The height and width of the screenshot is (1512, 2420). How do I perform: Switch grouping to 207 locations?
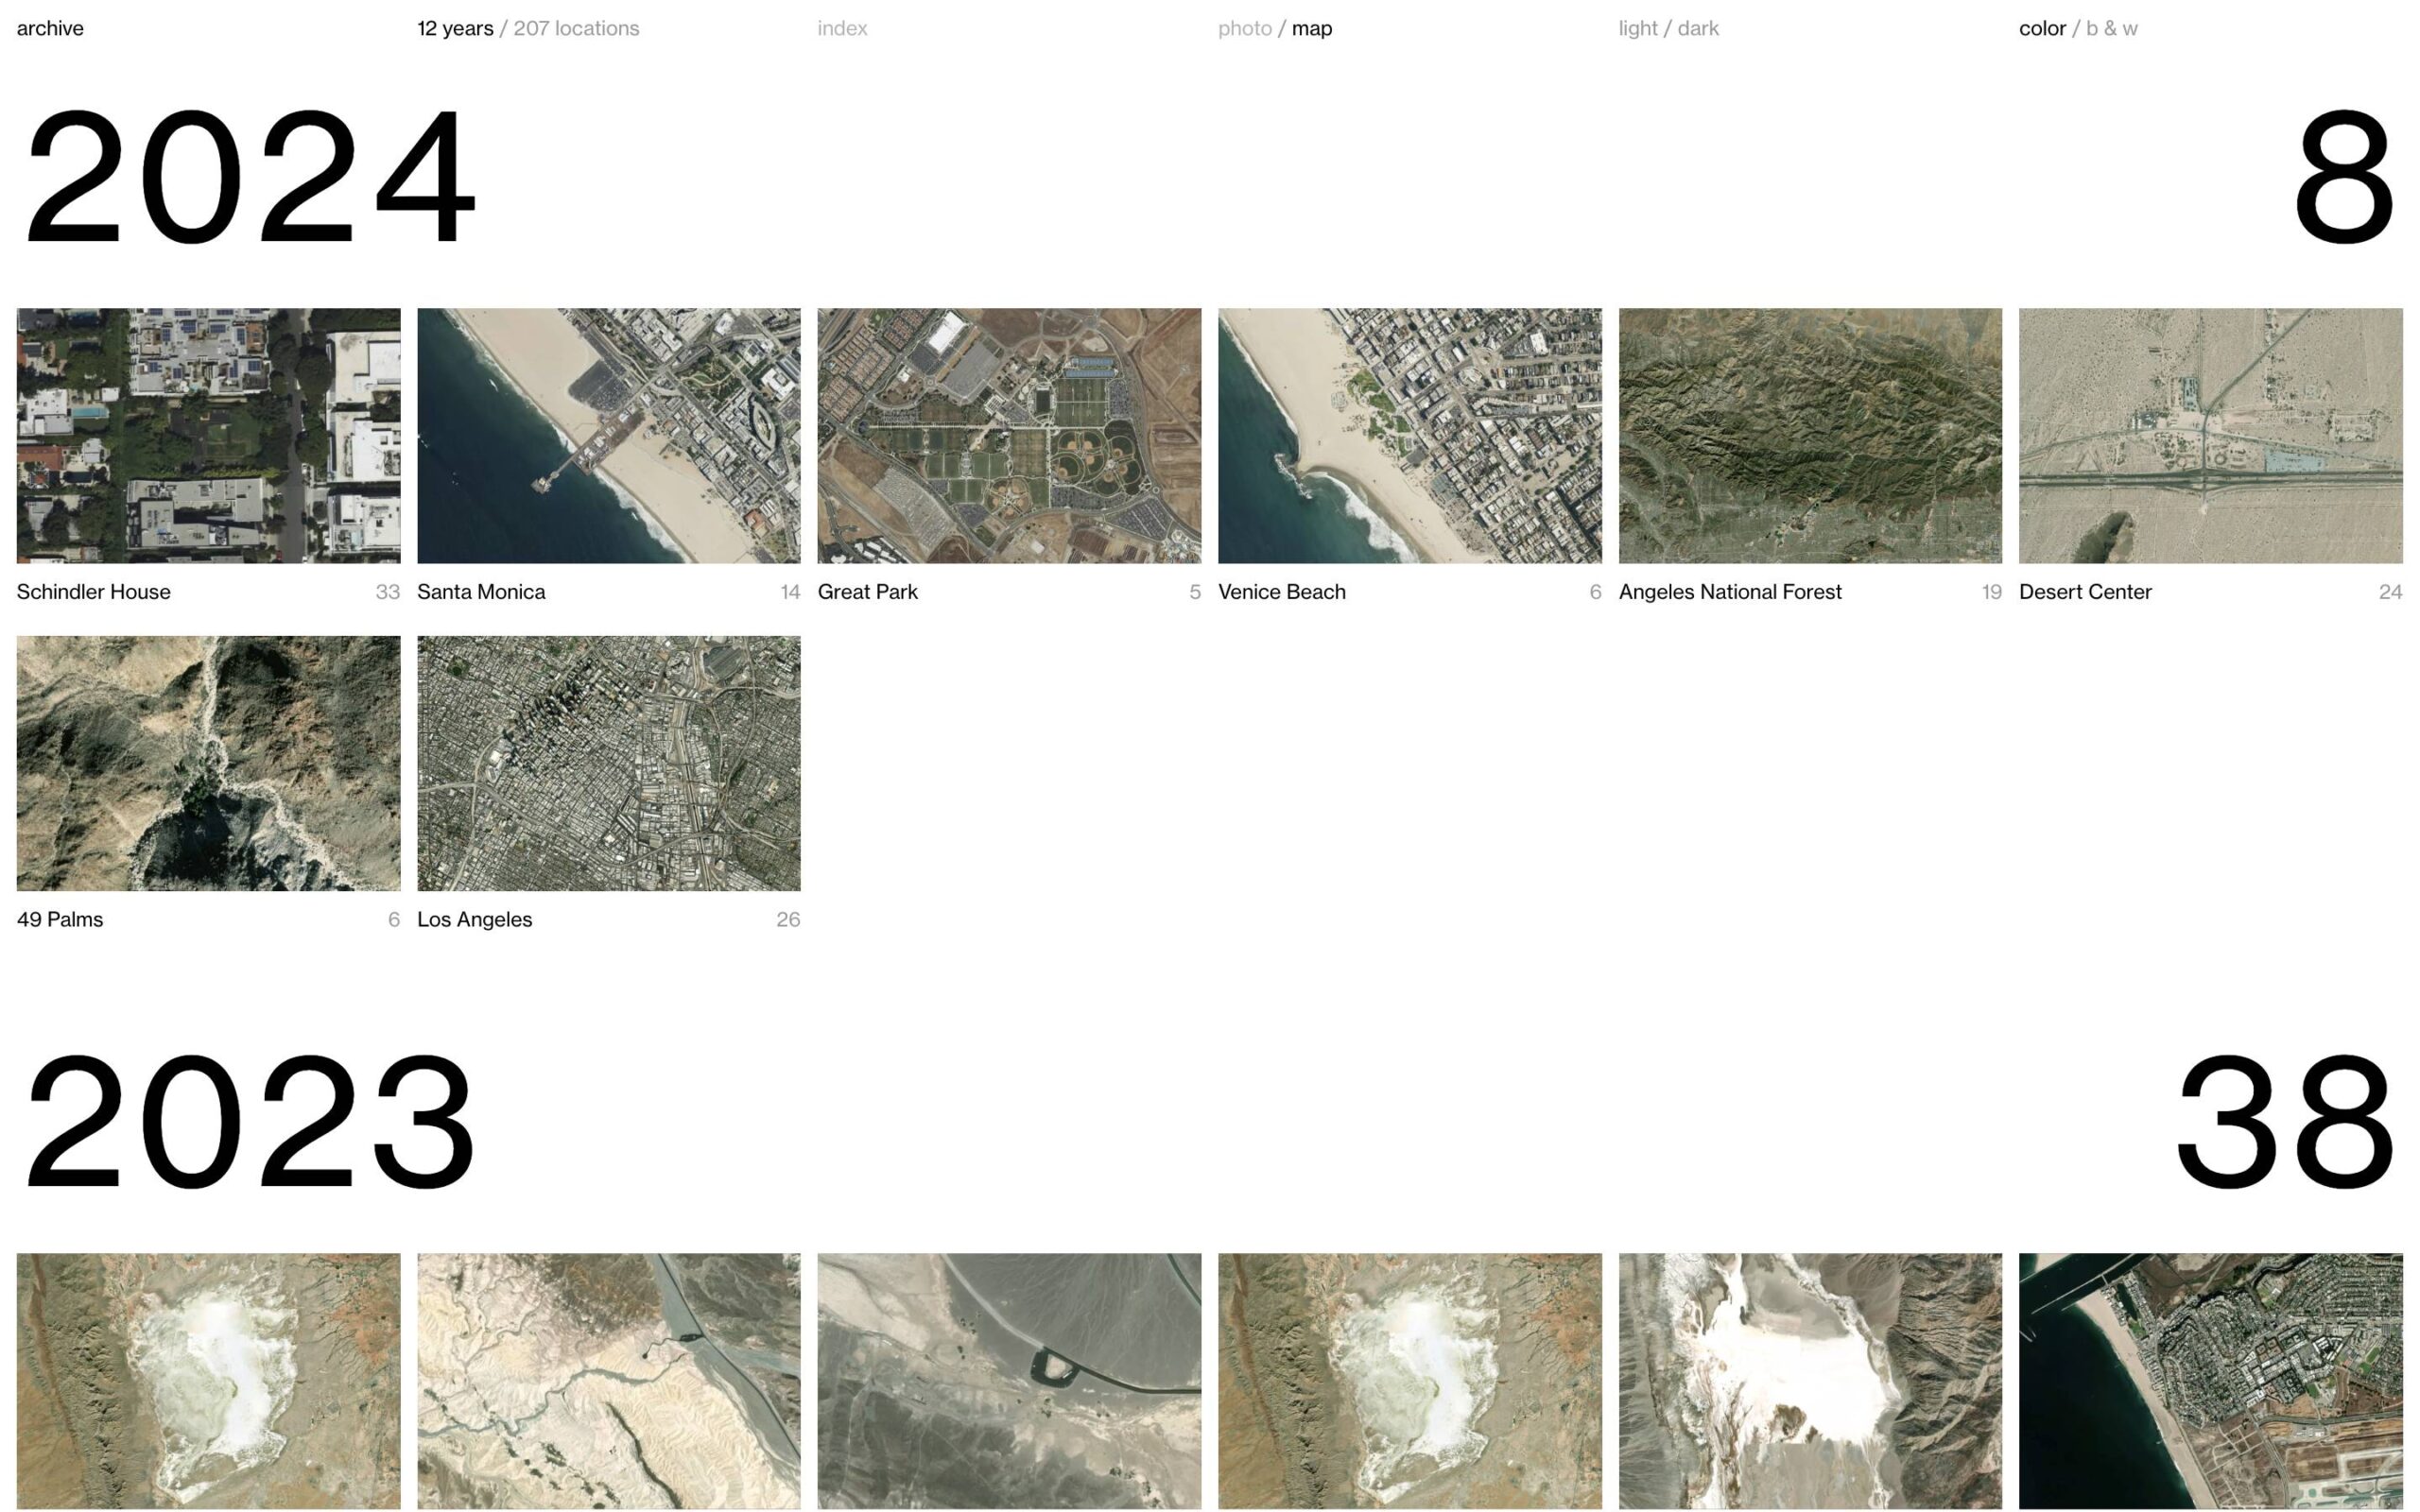[x=576, y=28]
